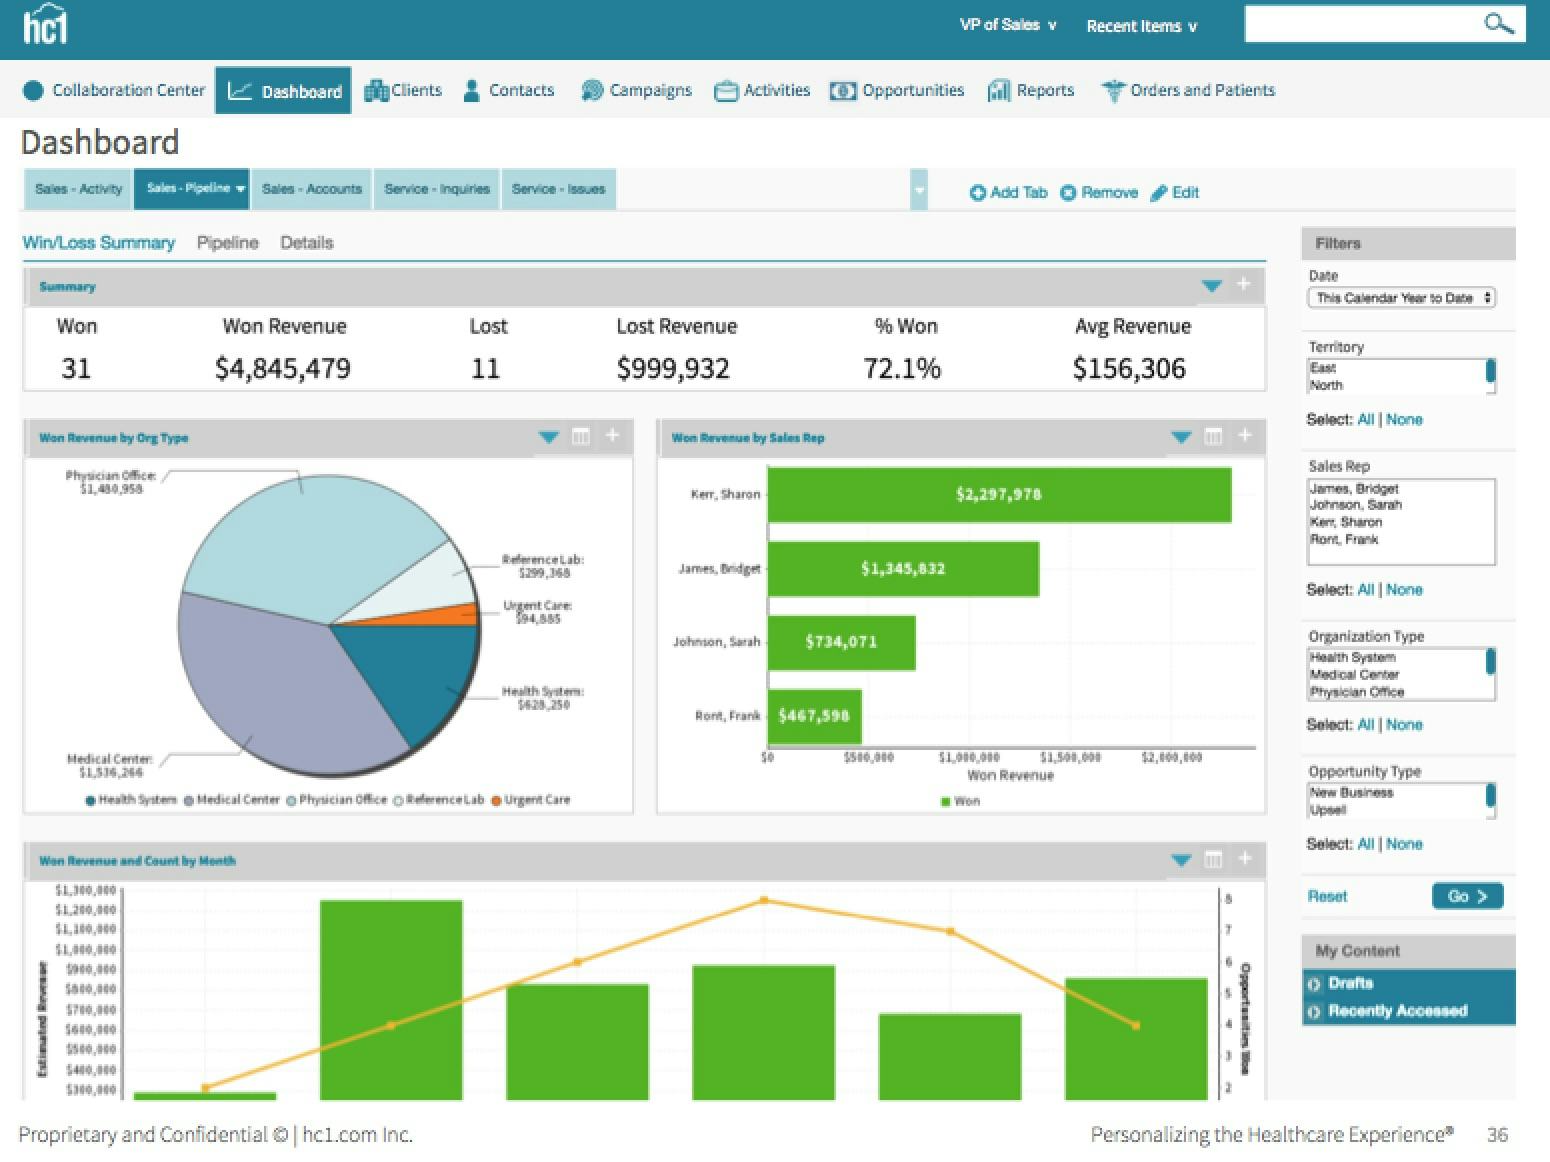
Task: Click the Go button in Filters
Action: pos(1466,896)
